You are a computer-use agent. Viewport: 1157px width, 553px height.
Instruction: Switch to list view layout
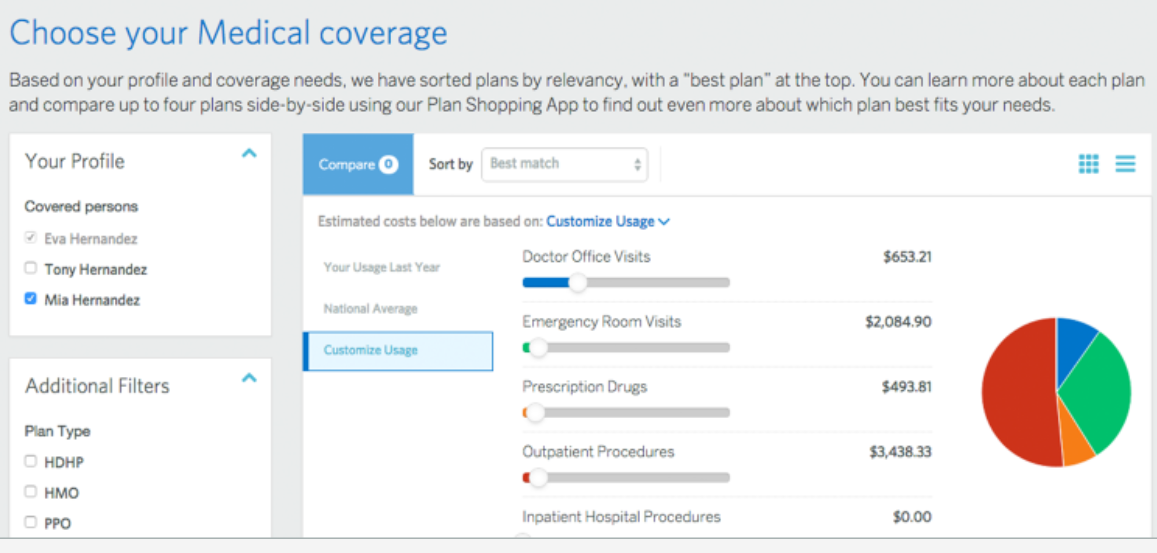1125,164
